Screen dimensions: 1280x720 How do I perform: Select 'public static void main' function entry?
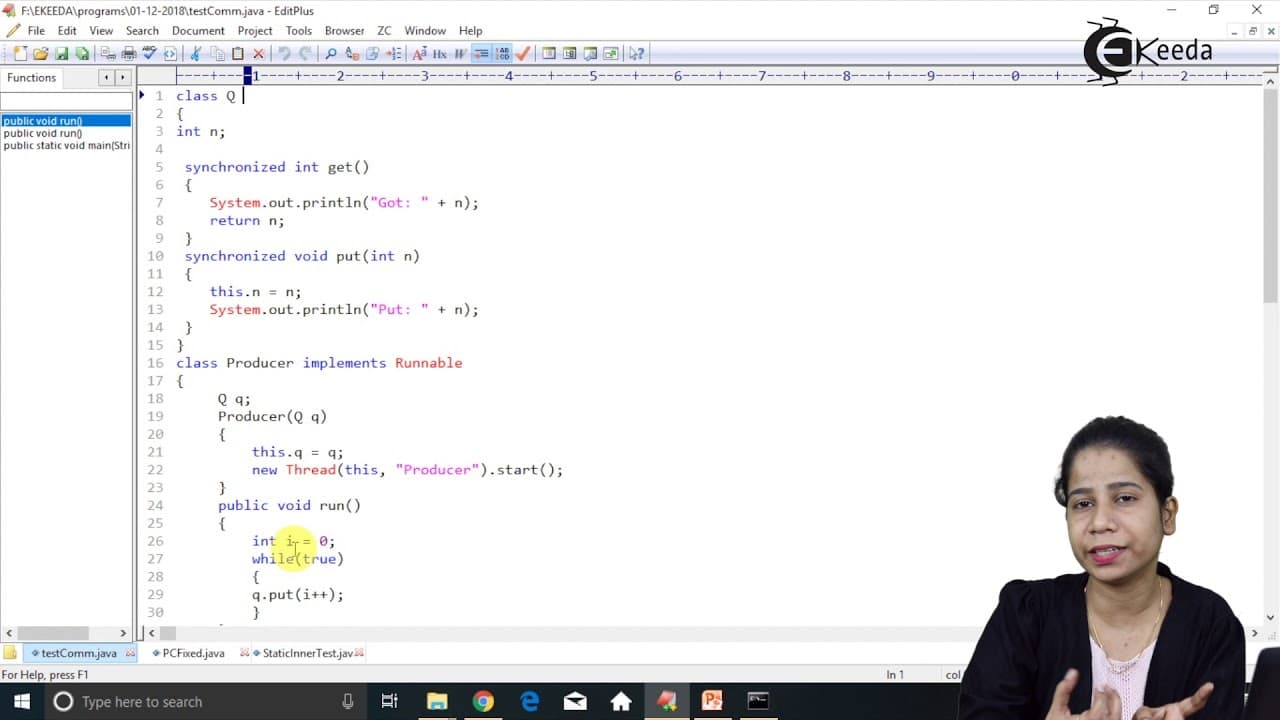(x=66, y=145)
